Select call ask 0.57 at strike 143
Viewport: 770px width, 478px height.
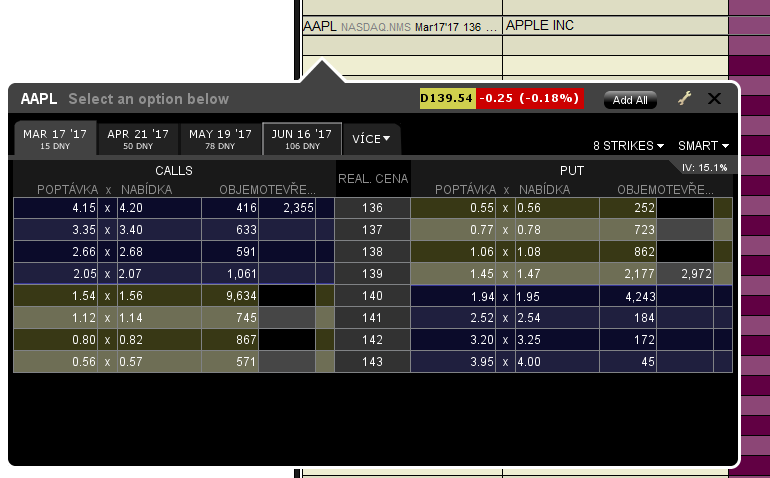pos(159,362)
